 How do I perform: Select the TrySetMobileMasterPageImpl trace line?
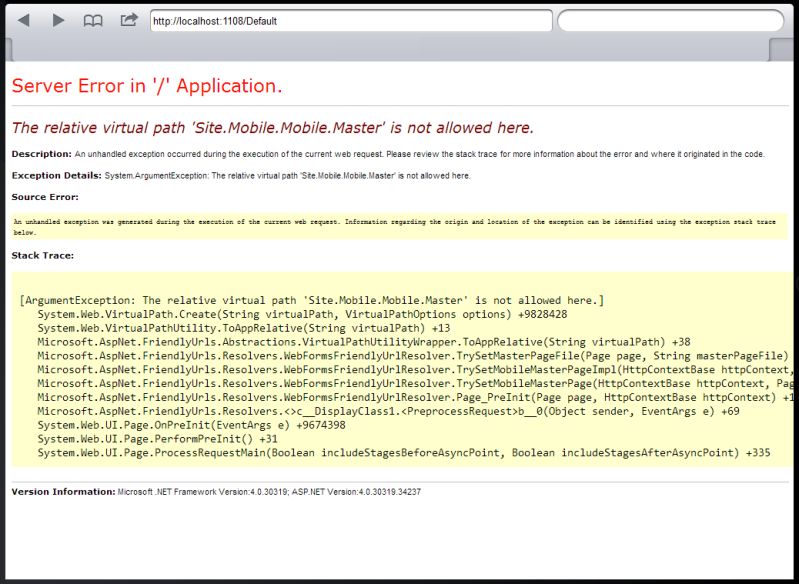[415, 369]
